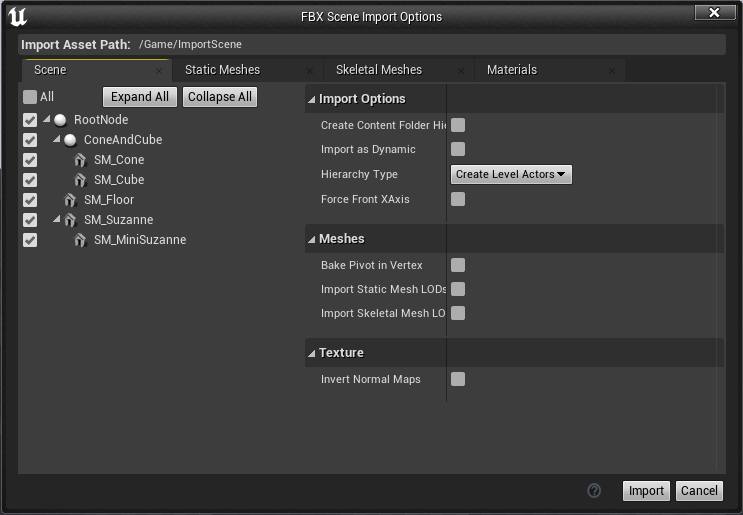Click the Import button

click(646, 491)
